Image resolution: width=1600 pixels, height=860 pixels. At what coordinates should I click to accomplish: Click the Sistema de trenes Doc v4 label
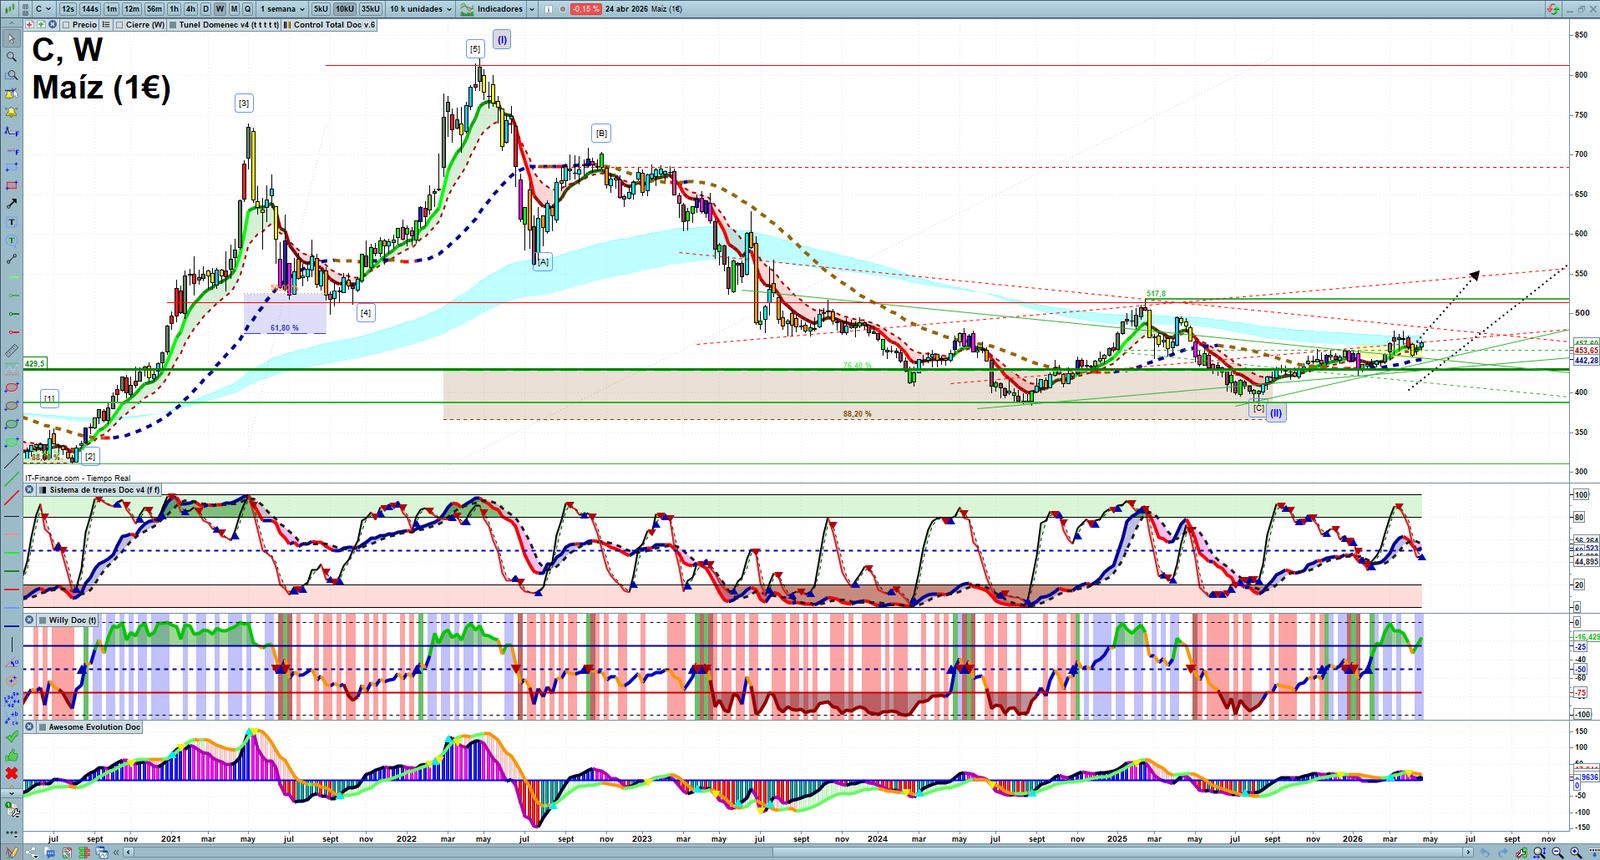click(x=104, y=490)
